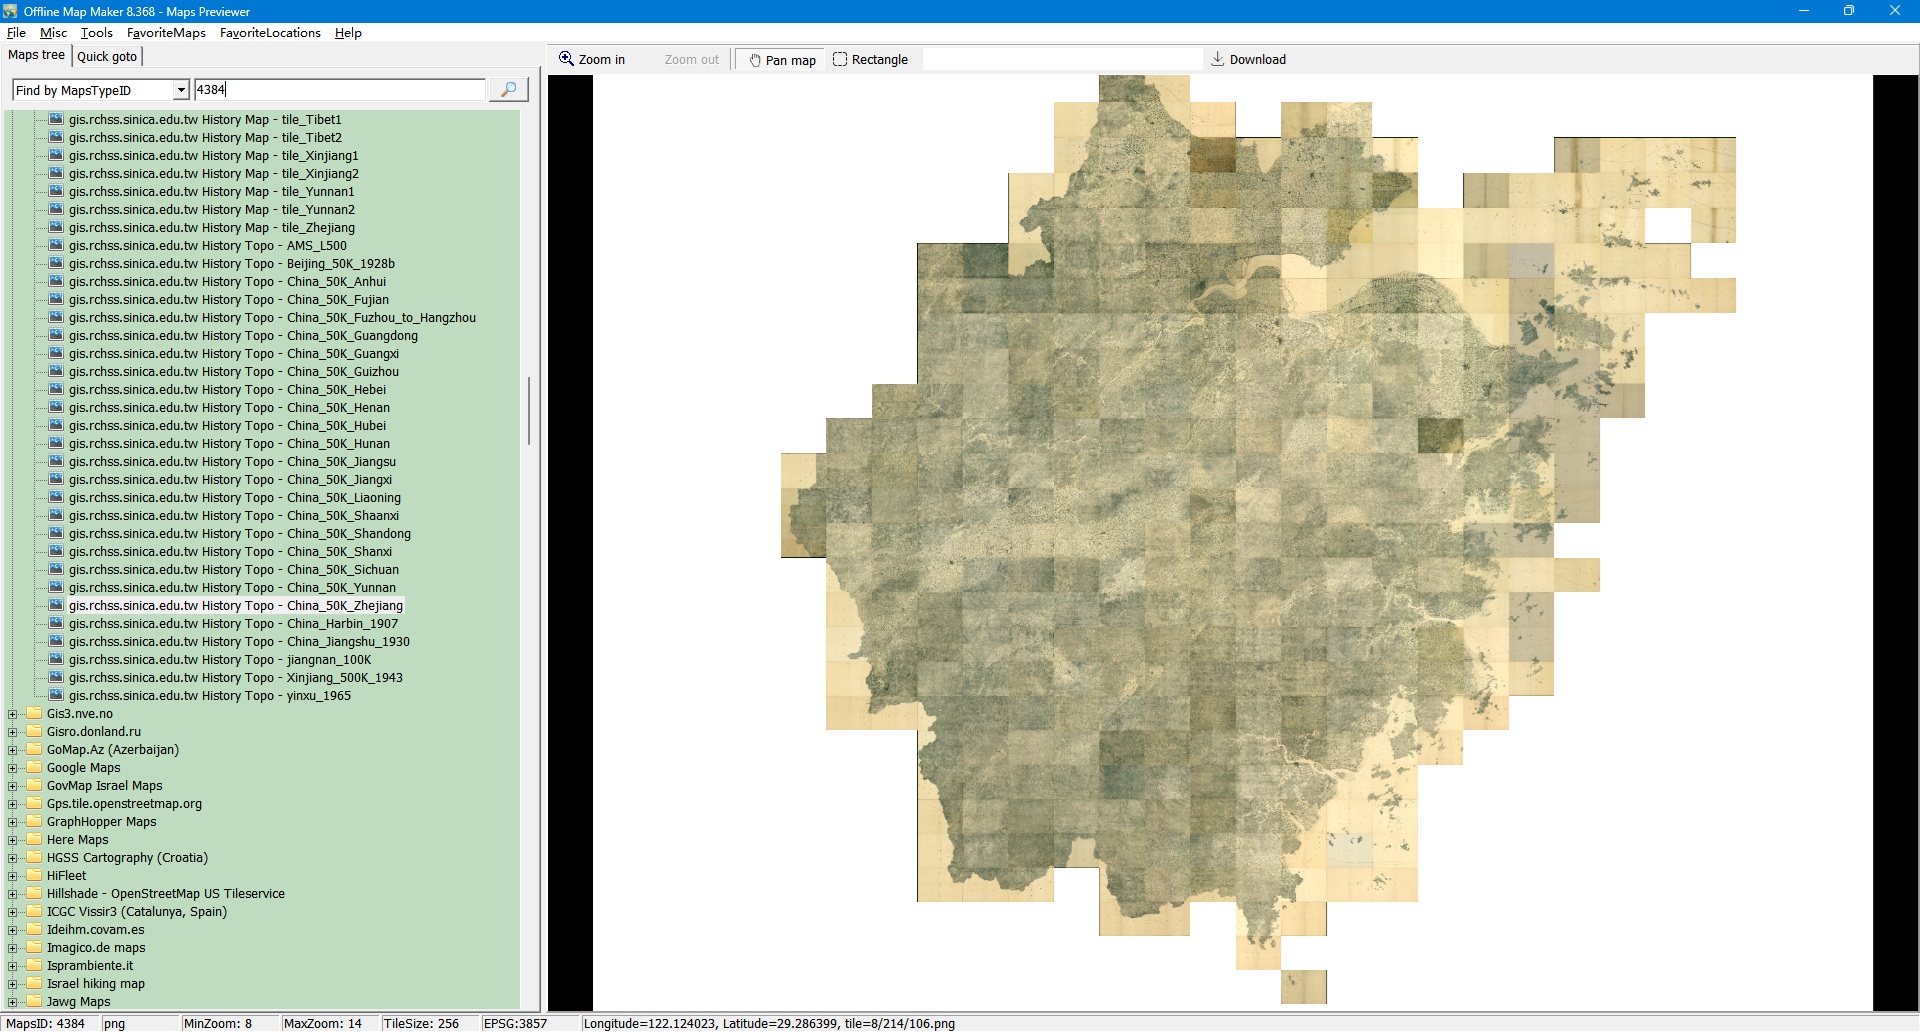1920x1032 pixels.
Task: Open the FavoriteMaps menu
Action: [x=166, y=33]
